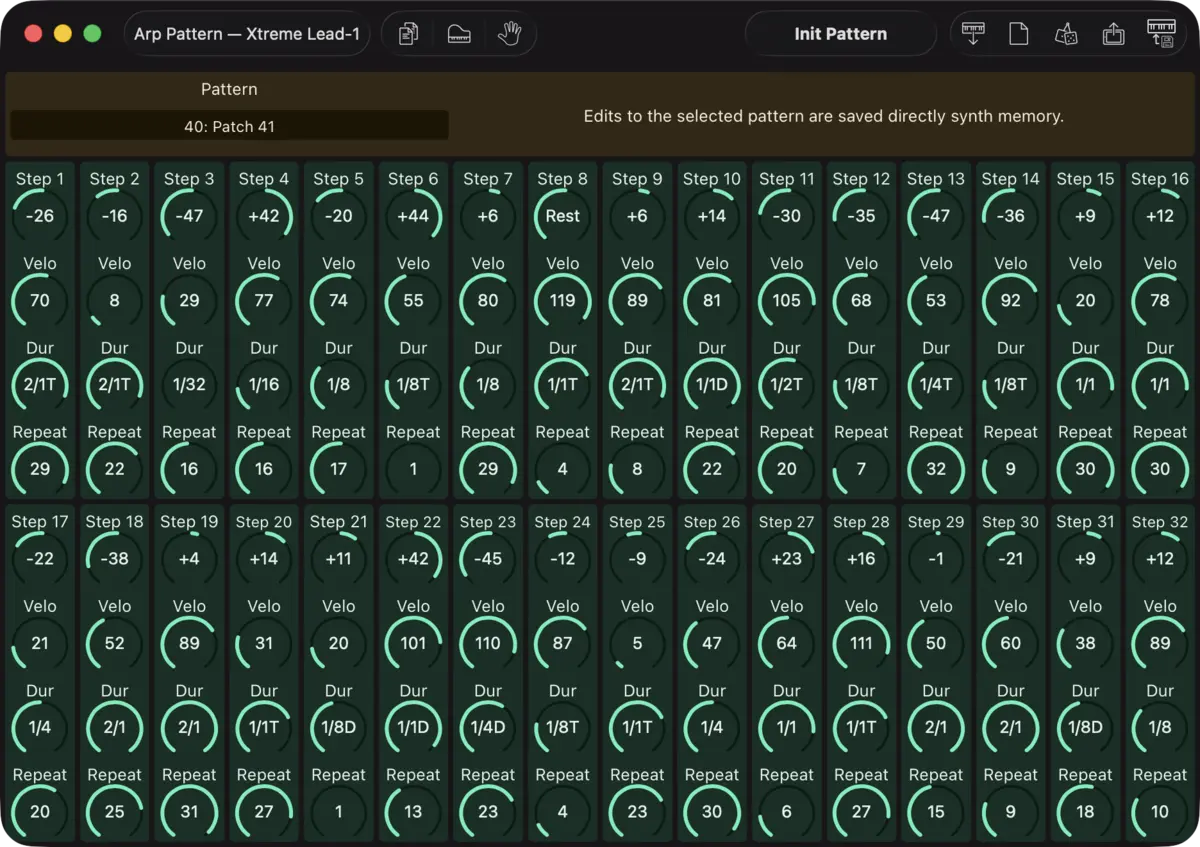Click the Step 4 Velo knob showing 77
The image size is (1200, 847).
point(264,300)
